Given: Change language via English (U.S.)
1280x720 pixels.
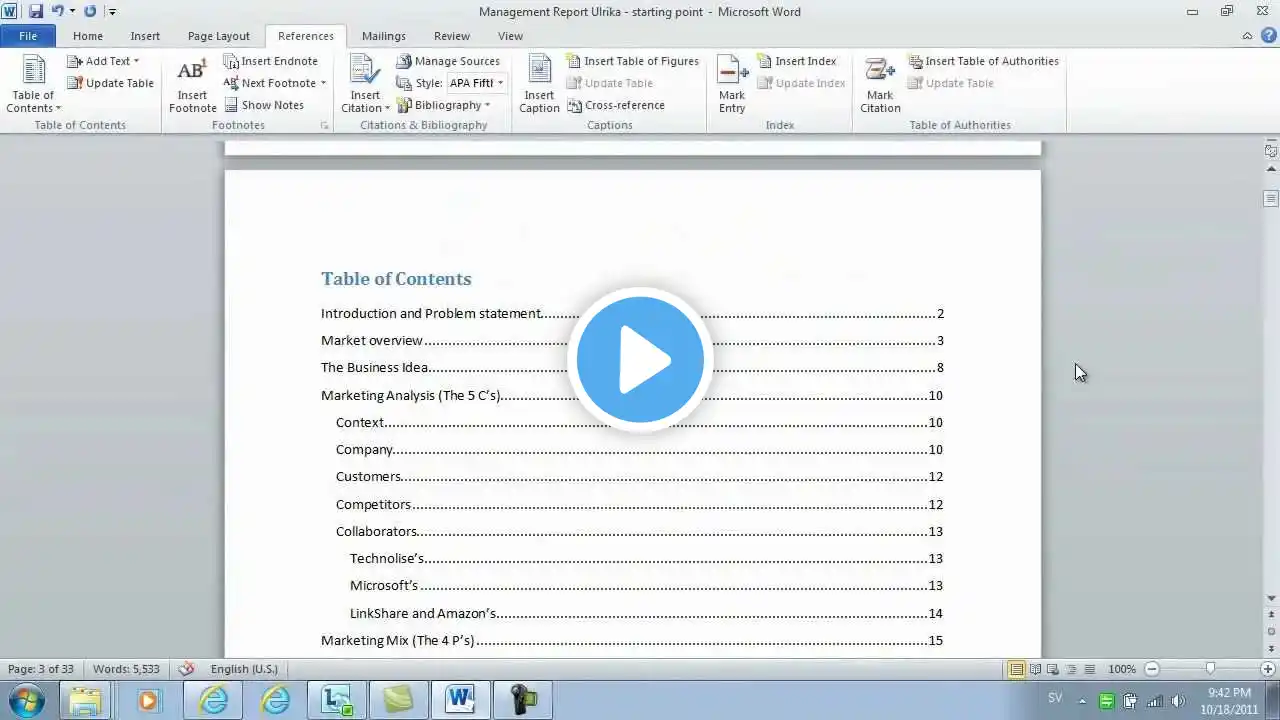Looking at the screenshot, I should pos(244,669).
